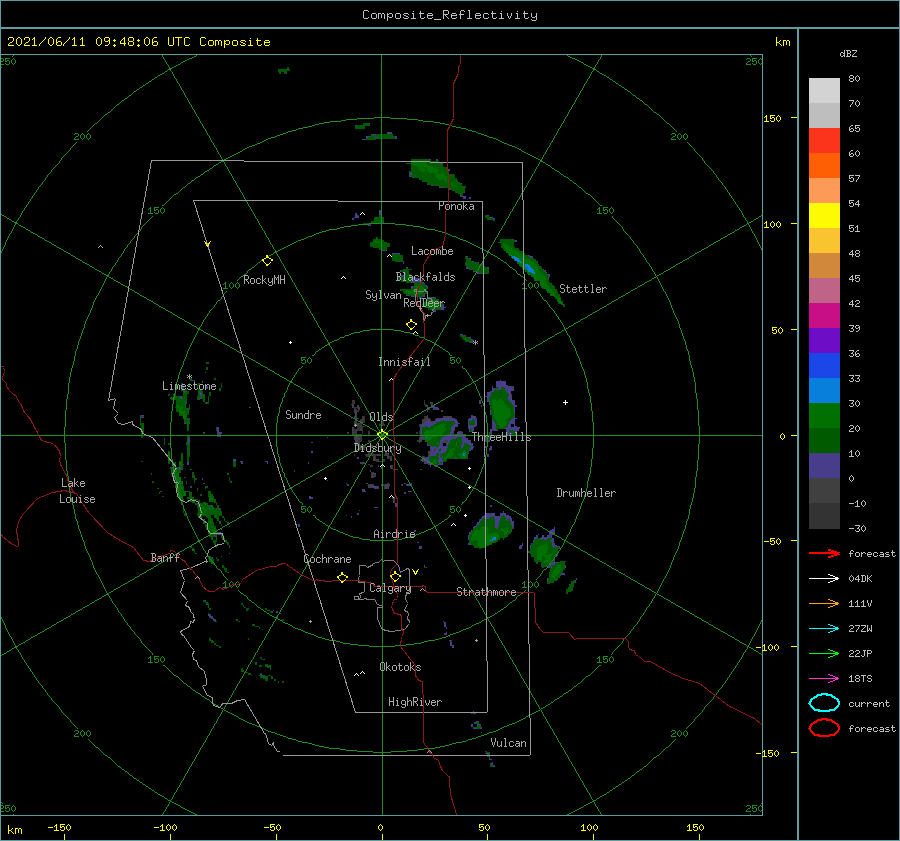Click the Olds town label
900x841 pixels.
point(381,417)
